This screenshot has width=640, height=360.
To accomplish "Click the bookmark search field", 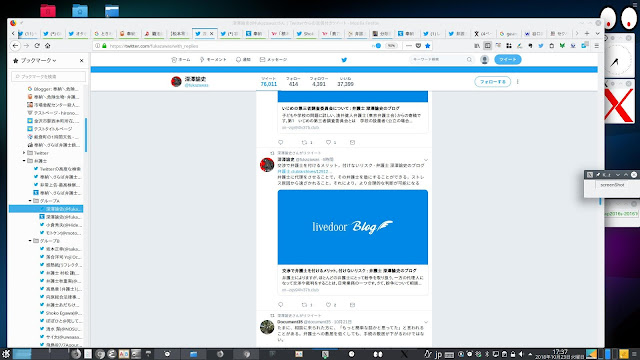I will pyautogui.click(x=49, y=76).
